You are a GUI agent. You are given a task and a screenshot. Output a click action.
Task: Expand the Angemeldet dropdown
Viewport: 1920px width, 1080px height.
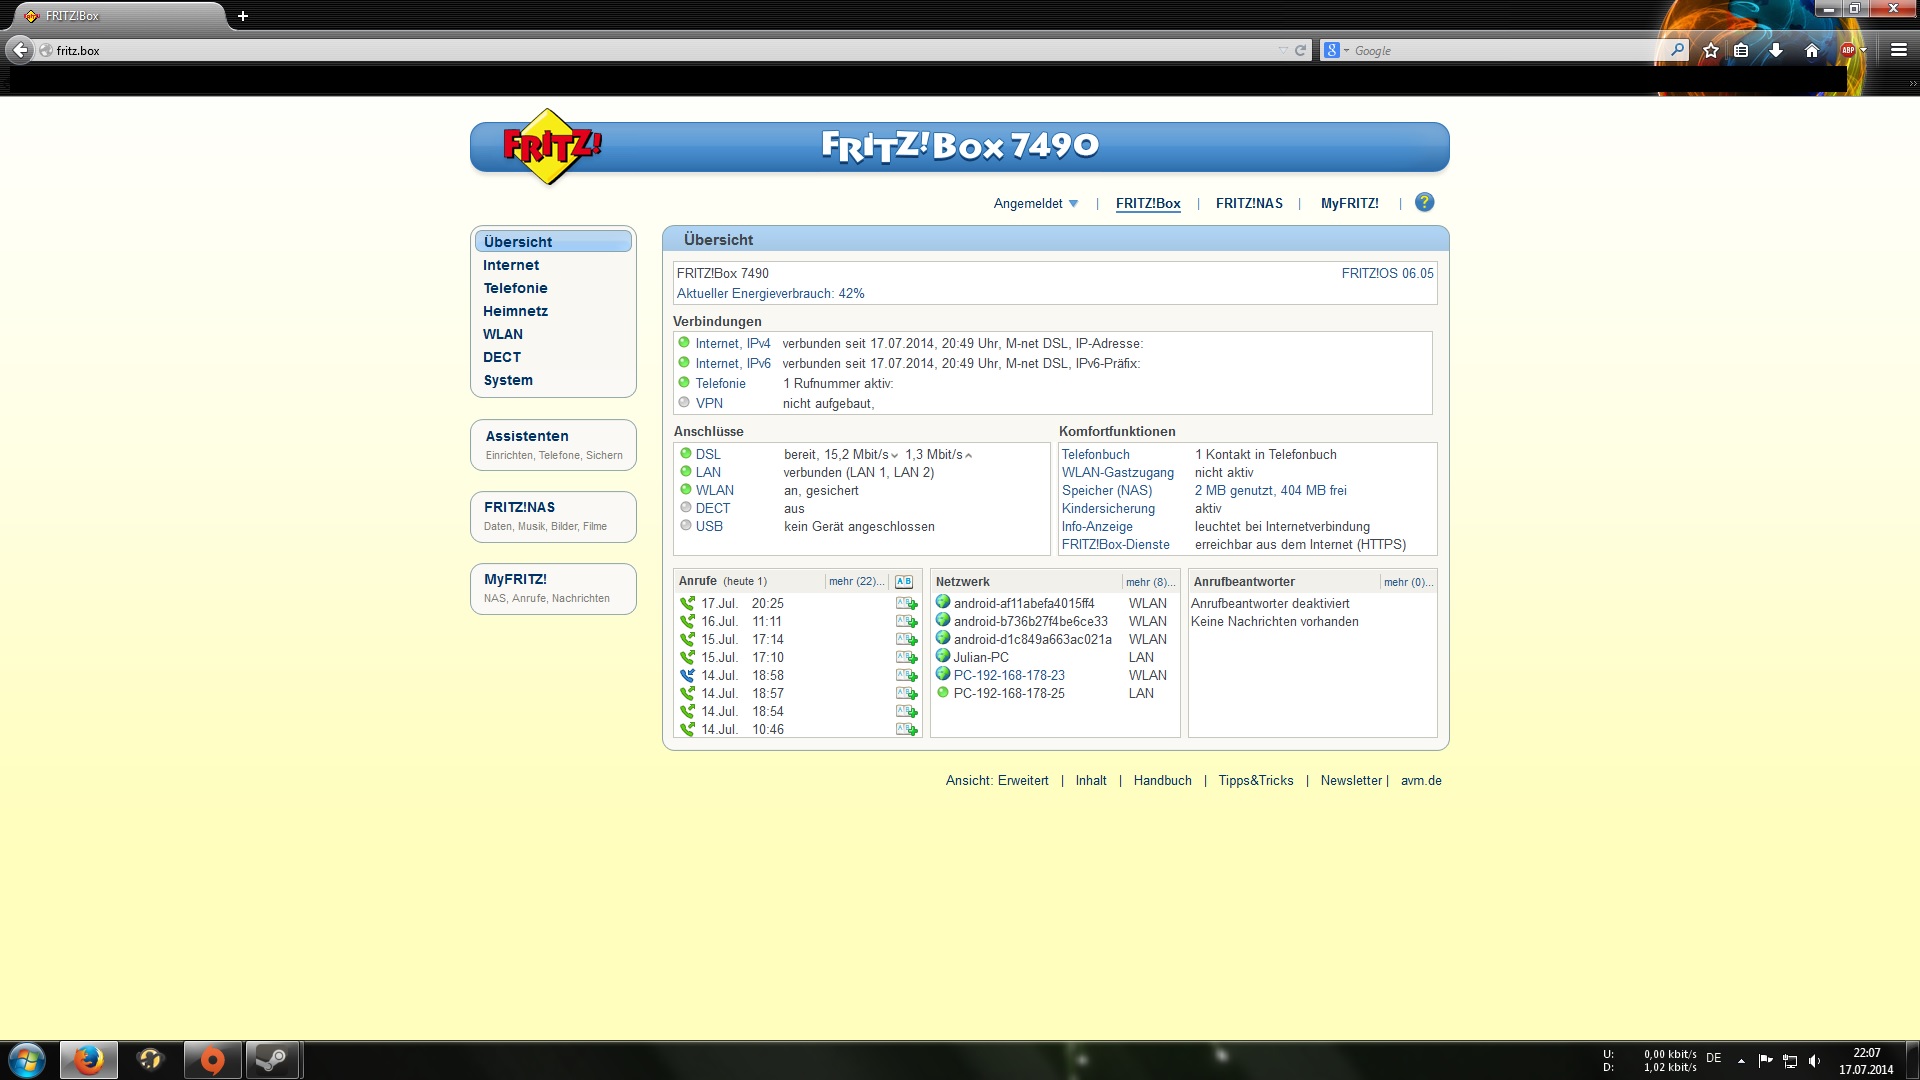pyautogui.click(x=1036, y=204)
